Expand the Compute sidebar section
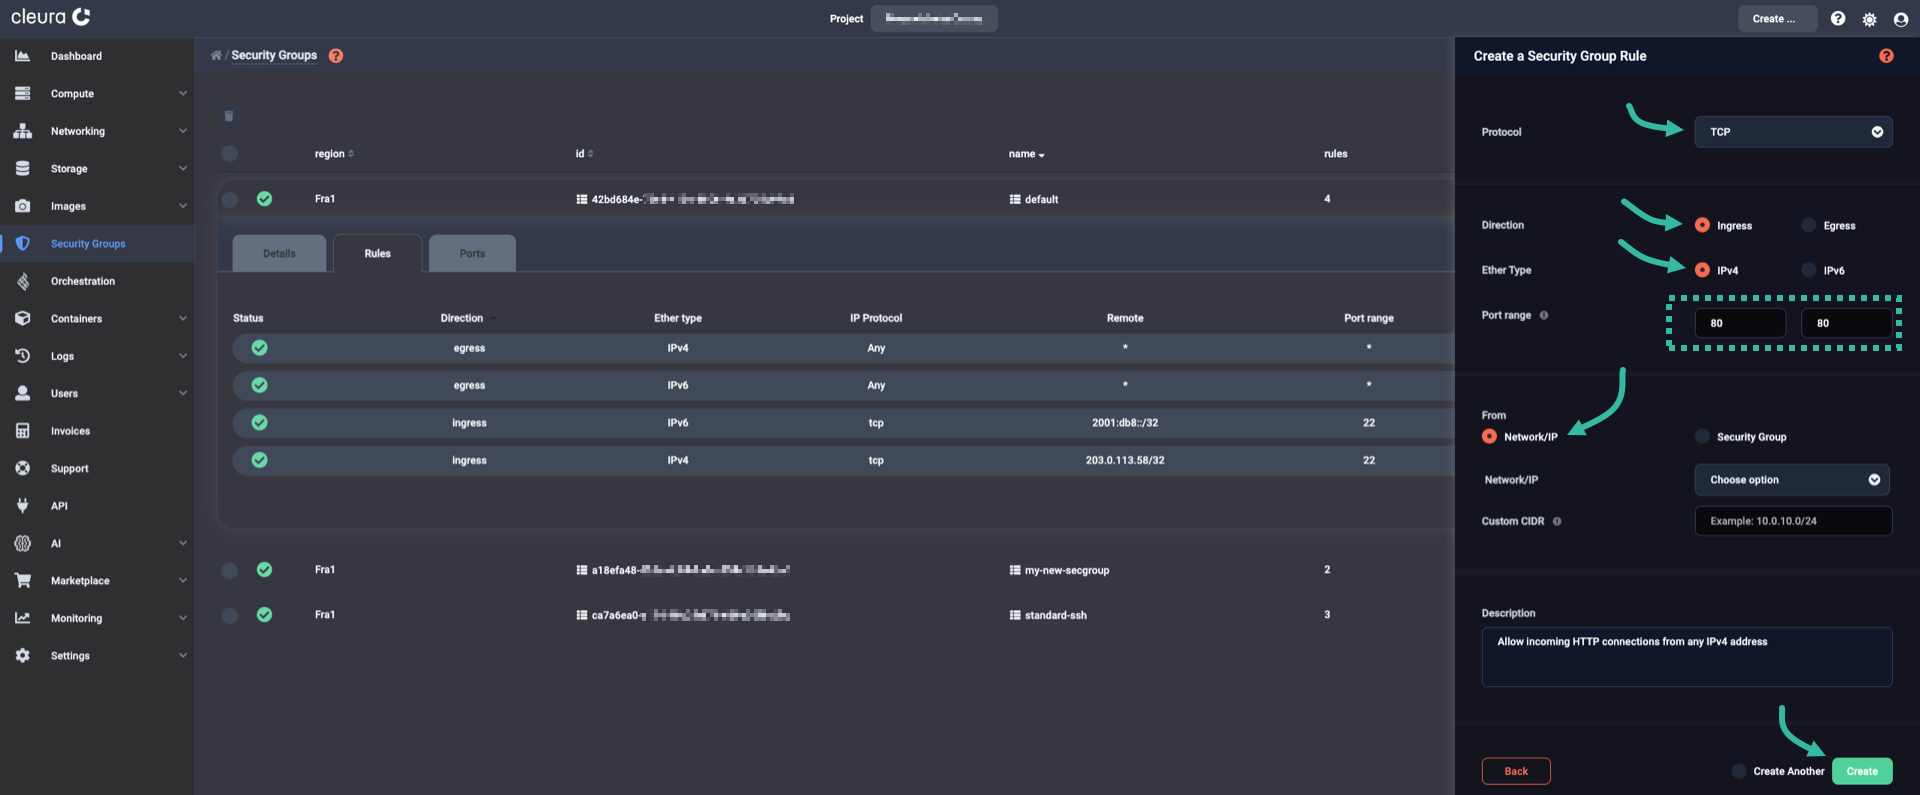Viewport: 1920px width, 795px height. [x=183, y=93]
